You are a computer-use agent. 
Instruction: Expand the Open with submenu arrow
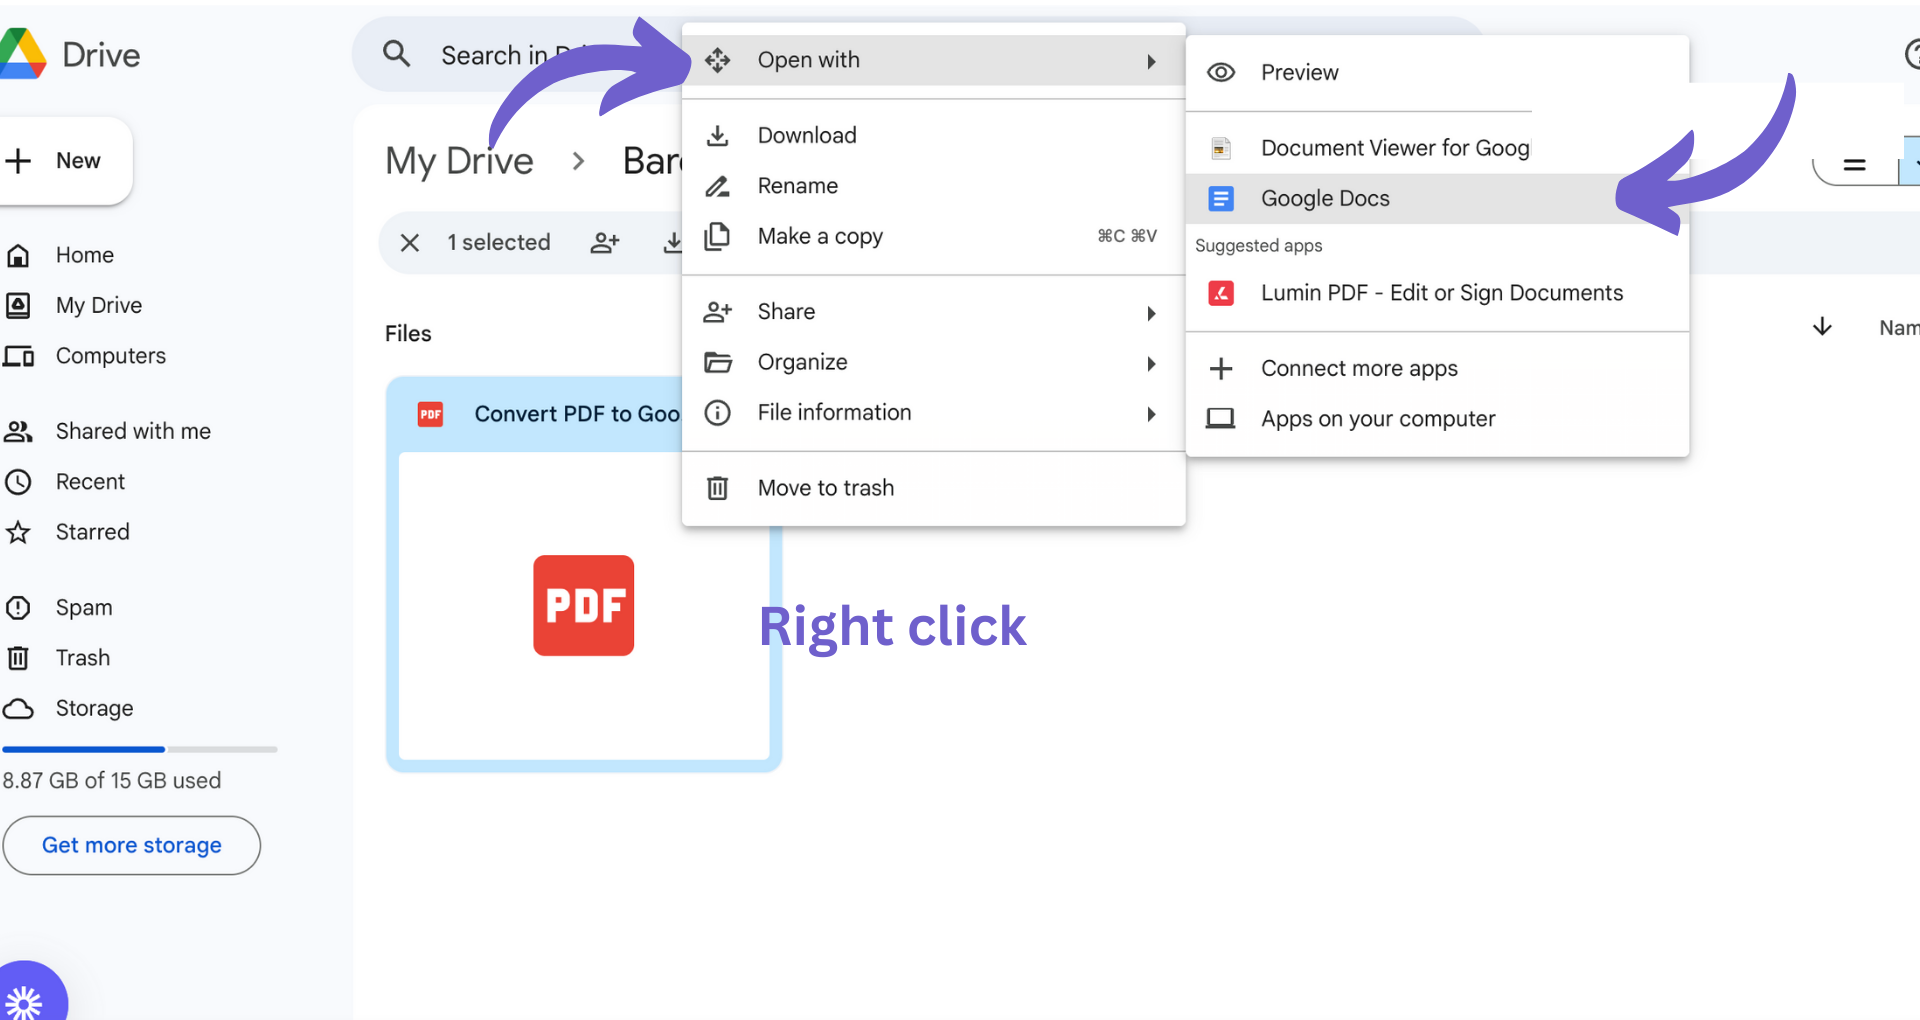(x=1152, y=61)
